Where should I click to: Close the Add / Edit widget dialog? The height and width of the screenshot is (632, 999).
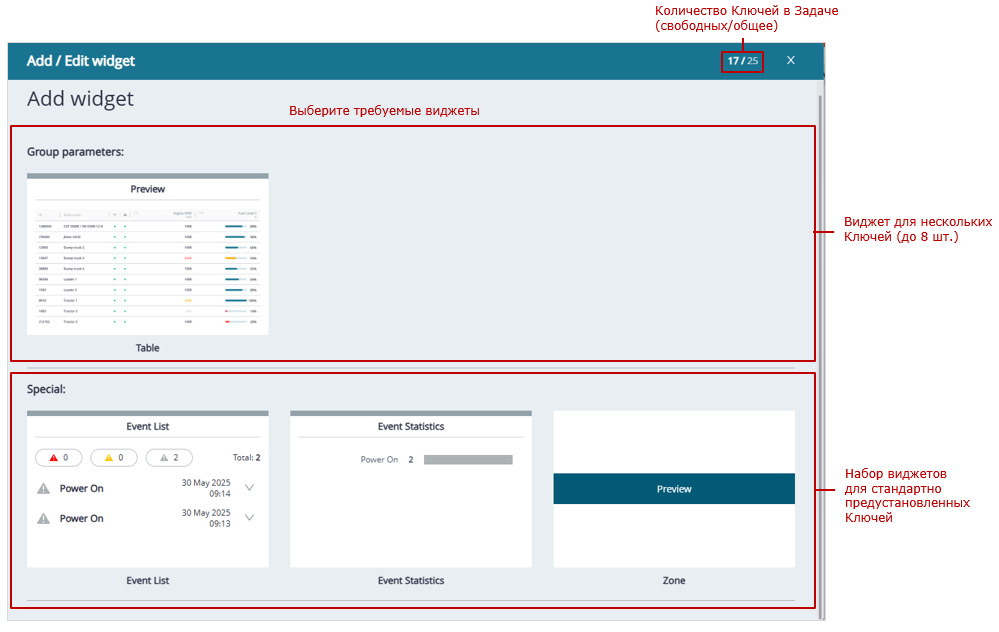790,61
